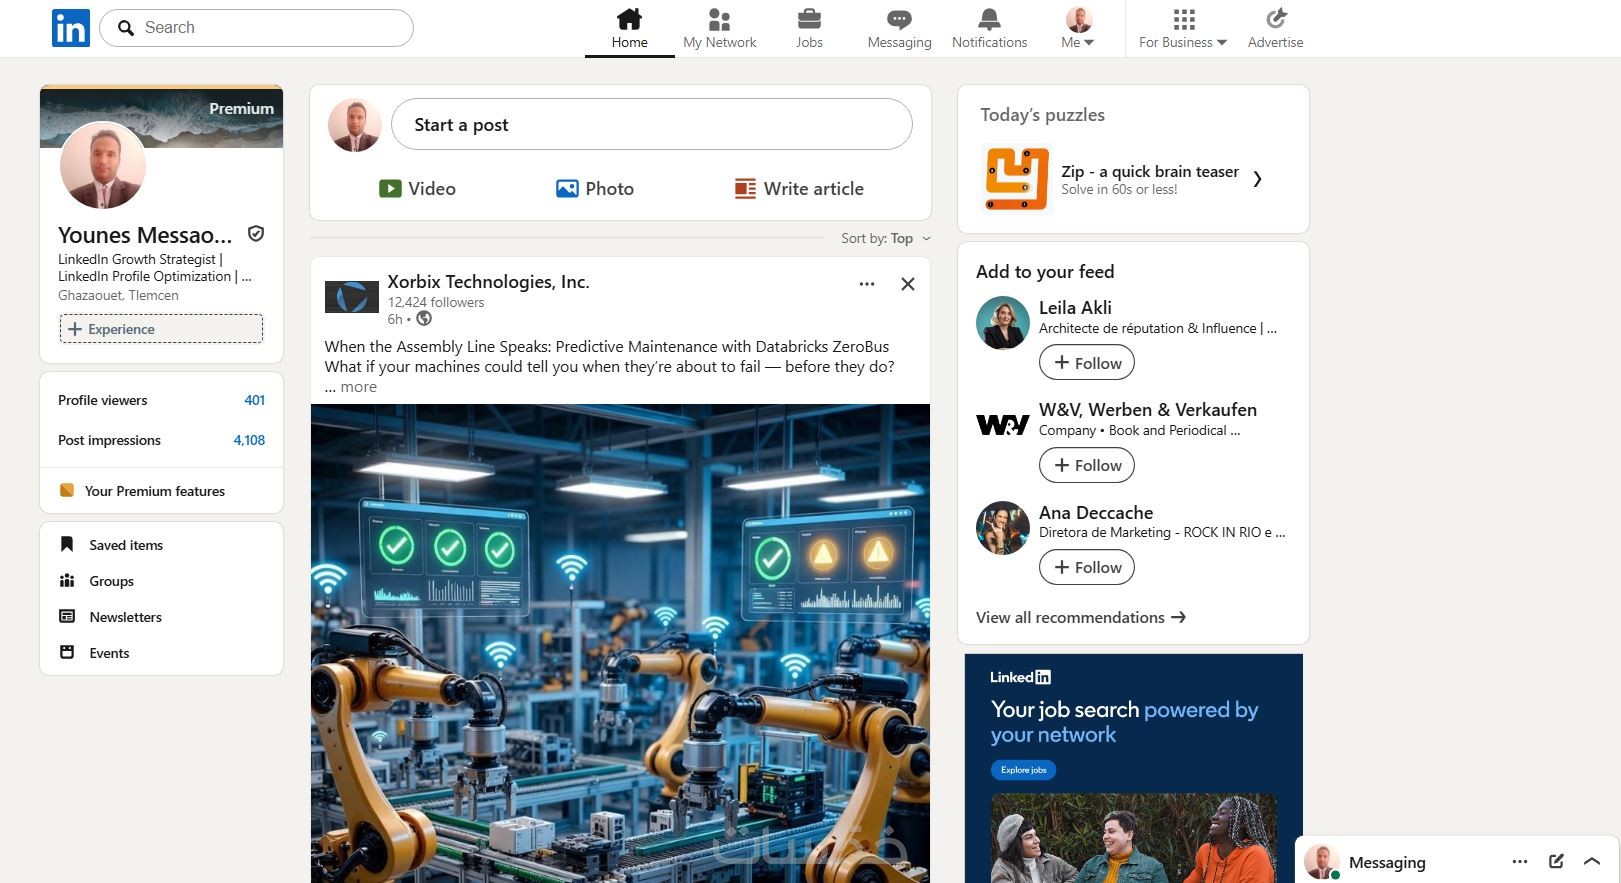The width and height of the screenshot is (1621, 883).
Task: Open the profile photo in the left card
Action: pyautogui.click(x=103, y=166)
